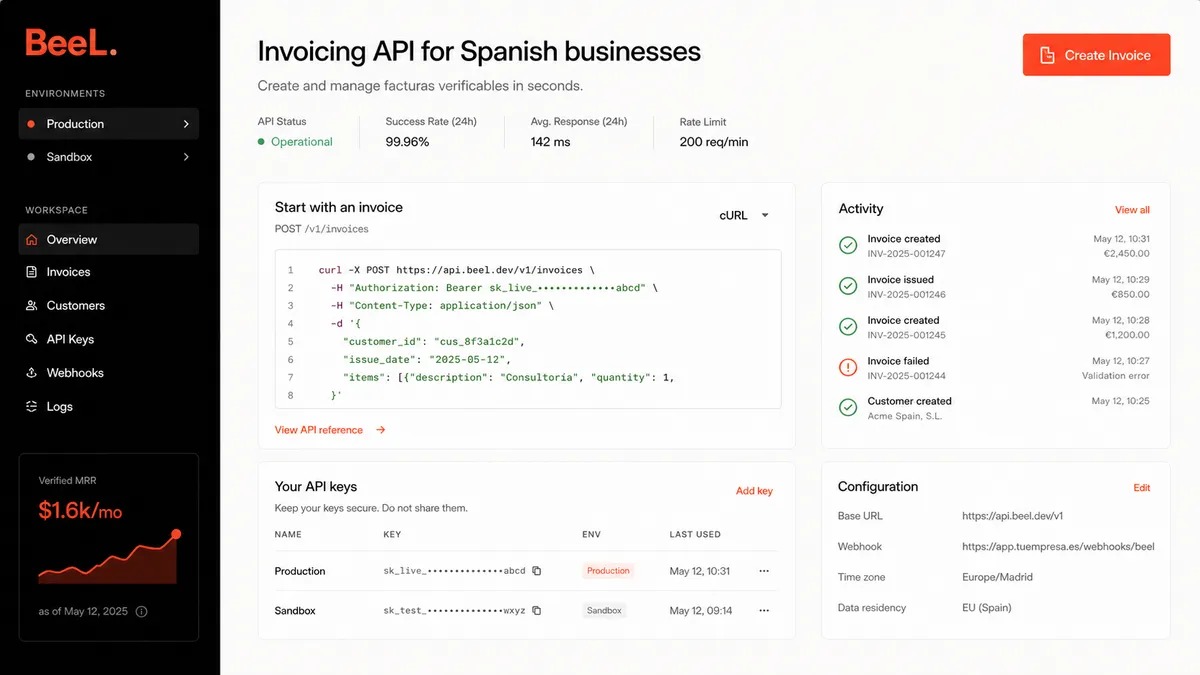The height and width of the screenshot is (675, 1200).
Task: Click the $1.6k/mo MRR value
Action: tap(80, 511)
